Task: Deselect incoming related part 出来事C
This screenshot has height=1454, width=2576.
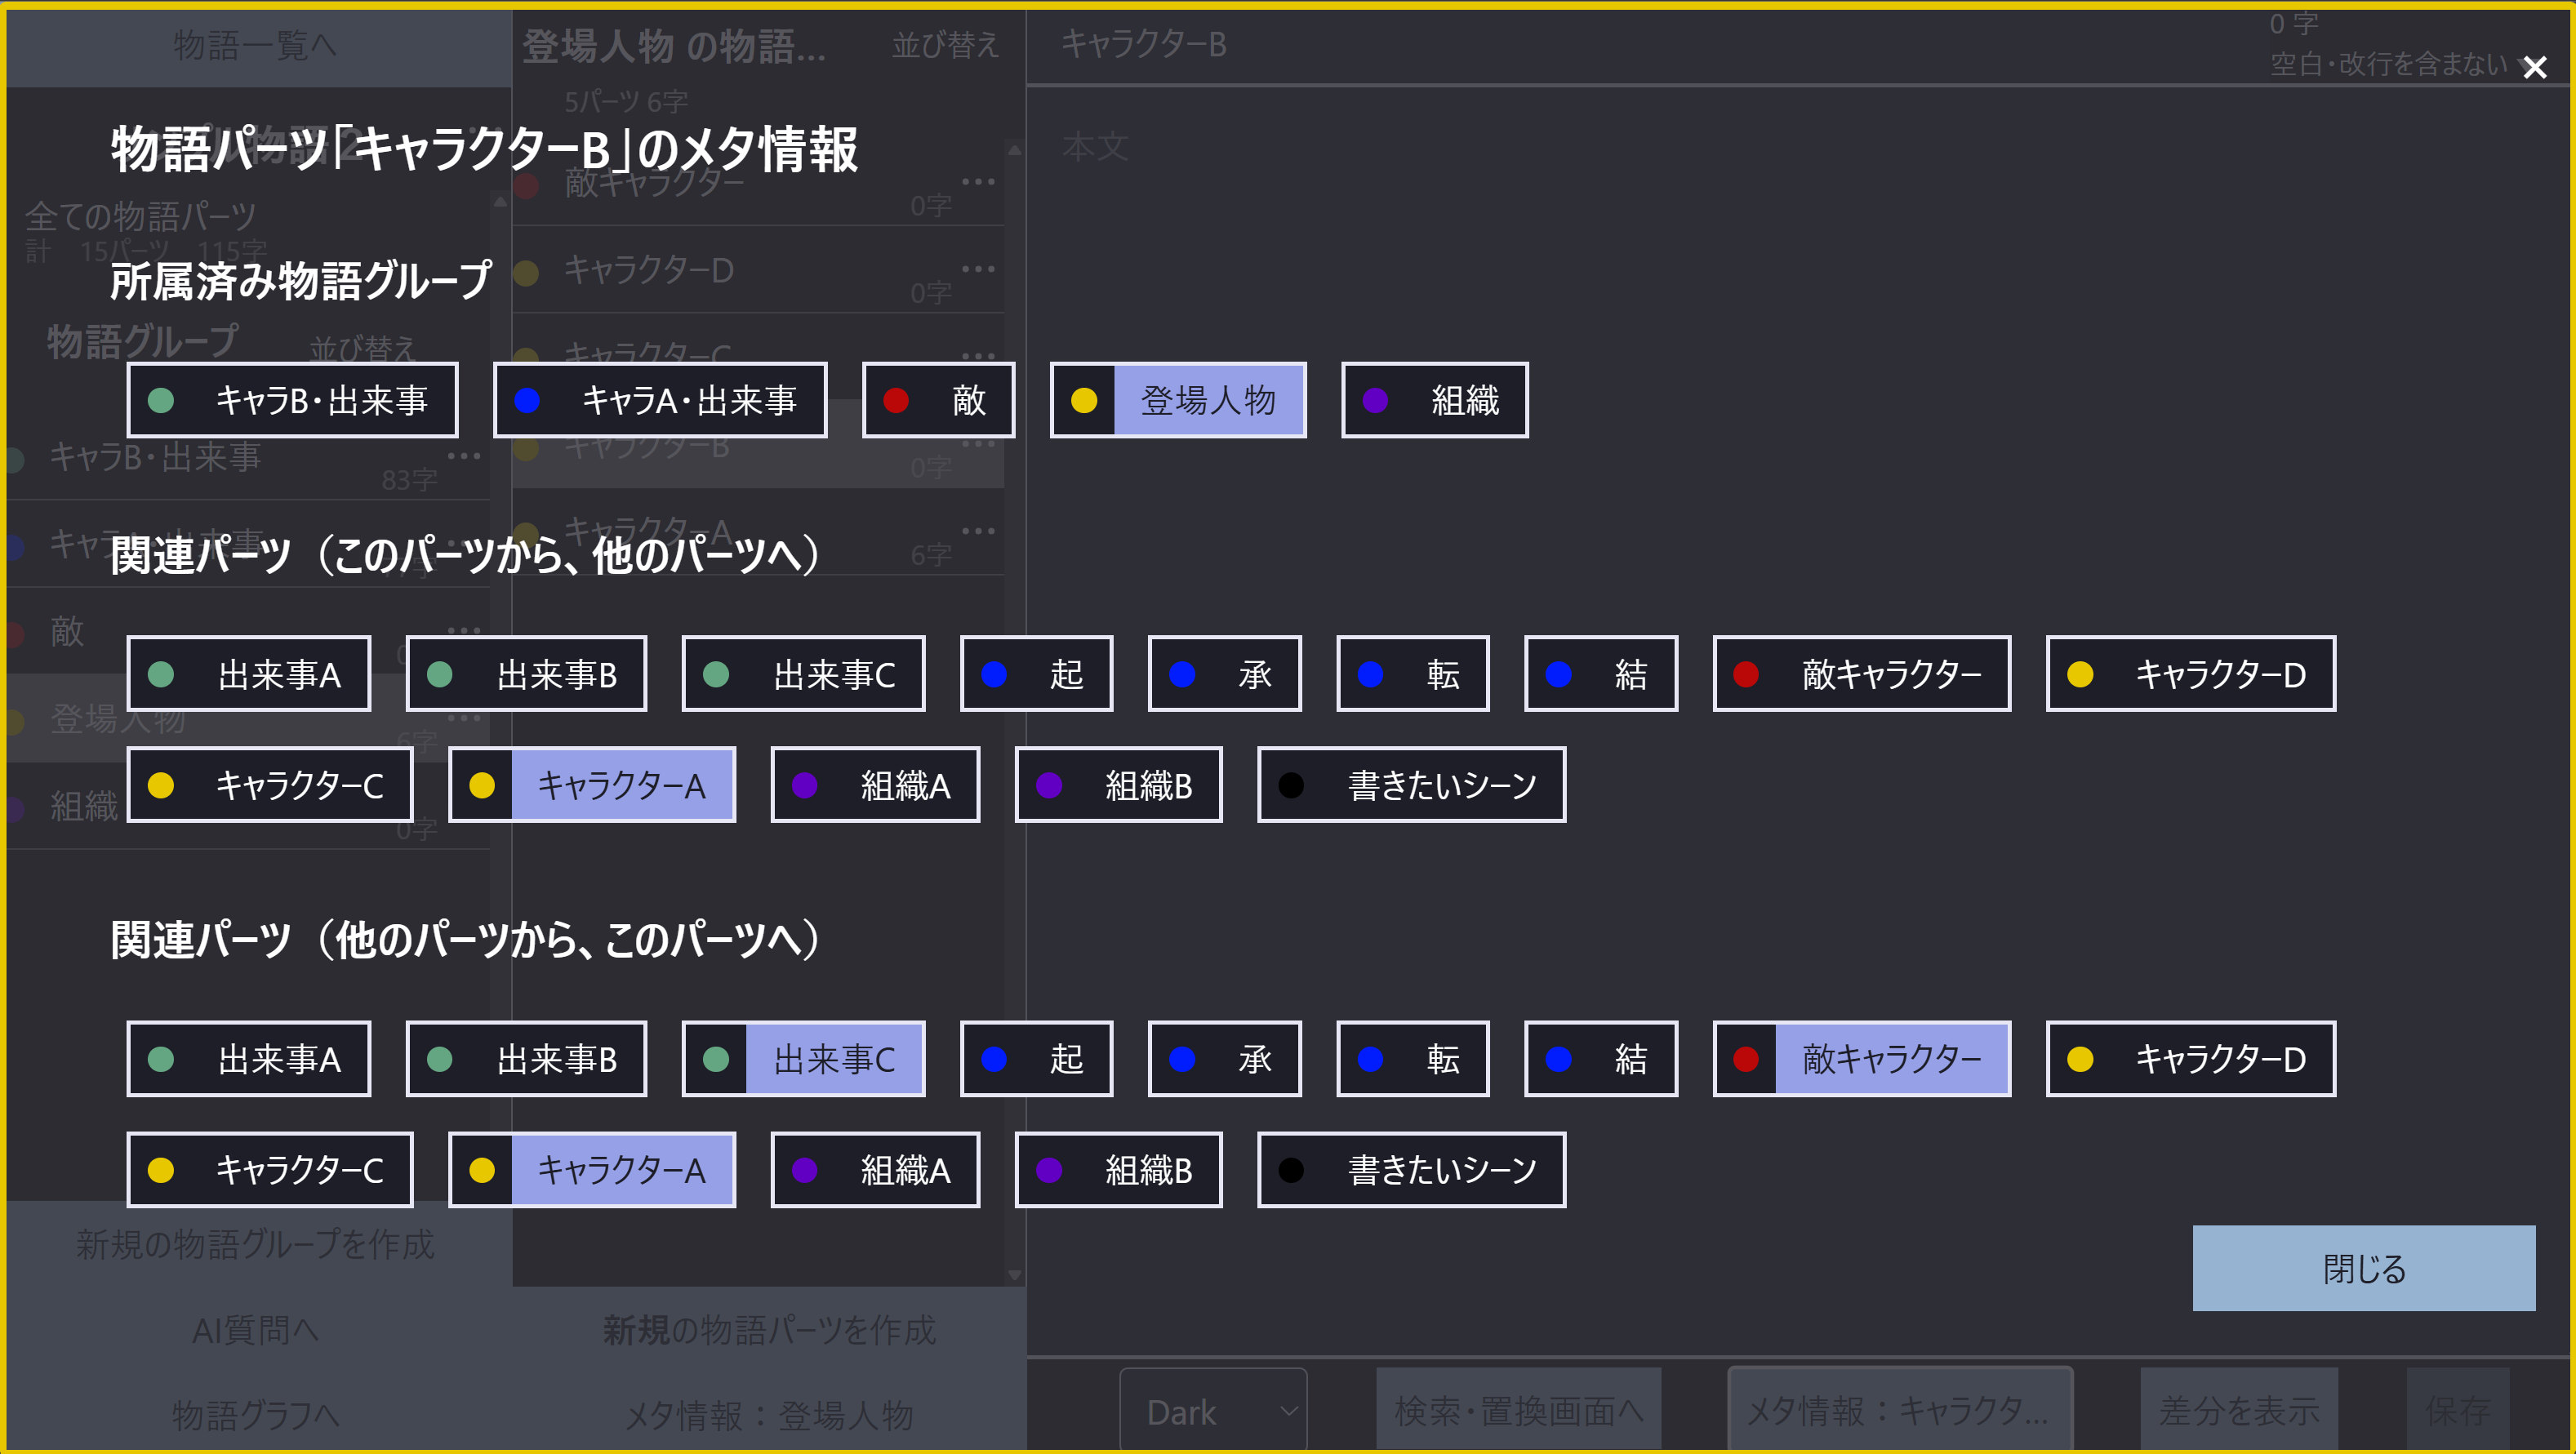Action: coord(803,1059)
